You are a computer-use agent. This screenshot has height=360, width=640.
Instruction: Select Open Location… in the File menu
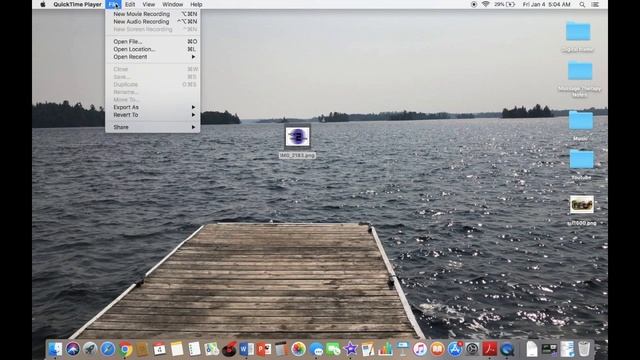point(153,49)
